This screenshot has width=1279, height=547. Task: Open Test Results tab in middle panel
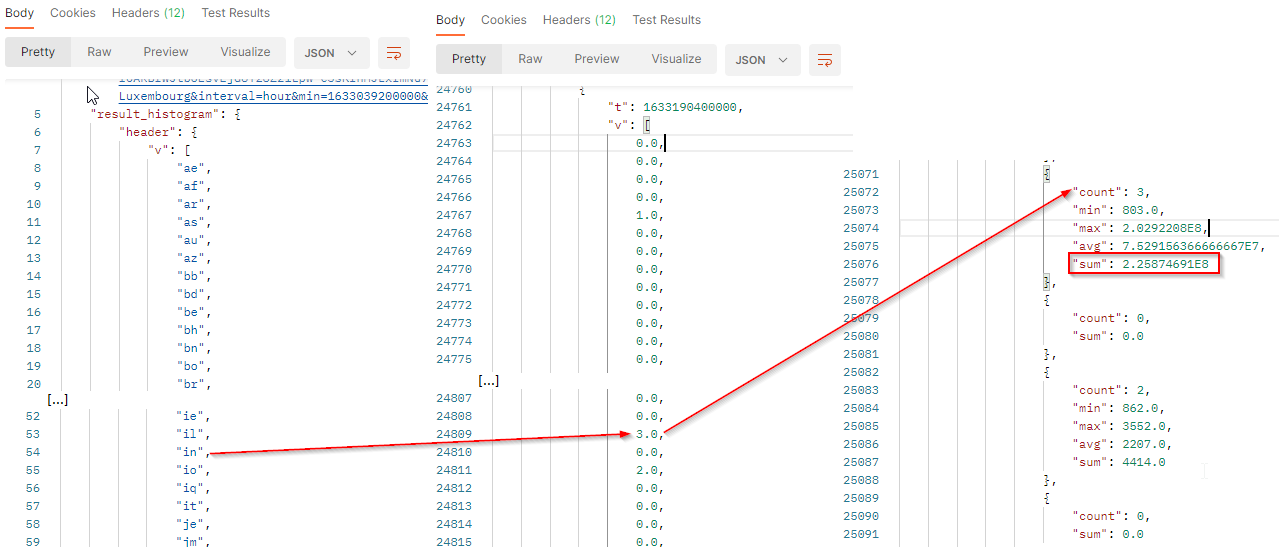pyautogui.click(x=667, y=20)
